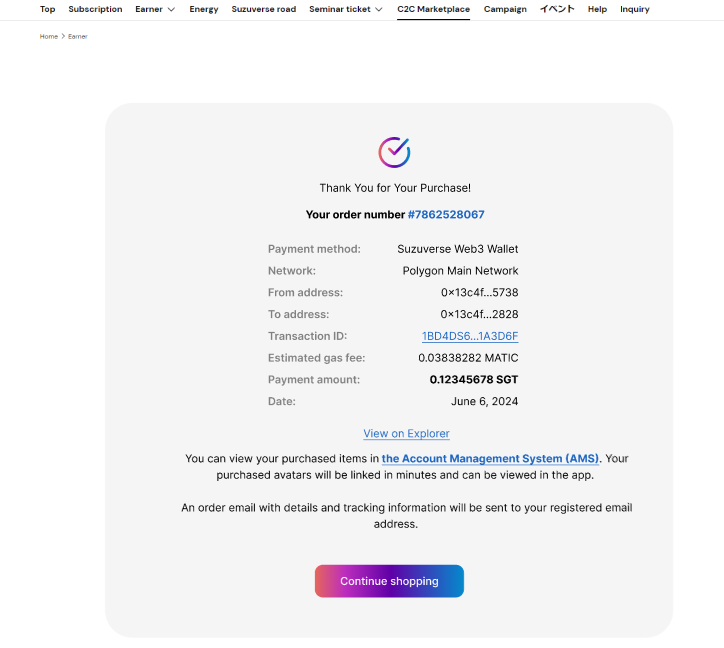Screen dimensions: 724x648
Task: Expand the Seminar ticket dropdown chevron
Action: tap(379, 10)
